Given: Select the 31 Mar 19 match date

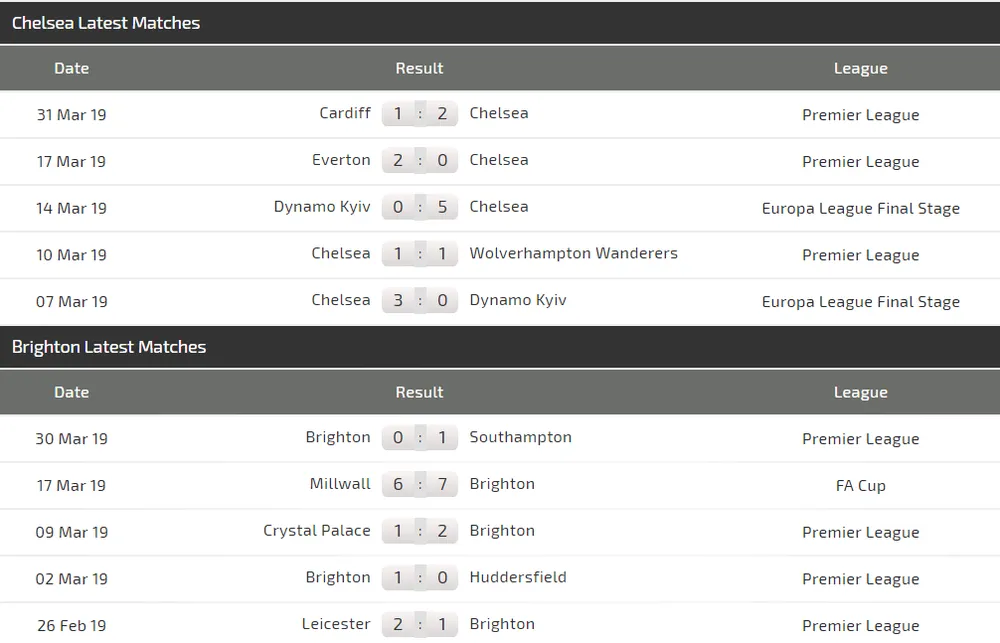Looking at the screenshot, I should click(x=71, y=114).
